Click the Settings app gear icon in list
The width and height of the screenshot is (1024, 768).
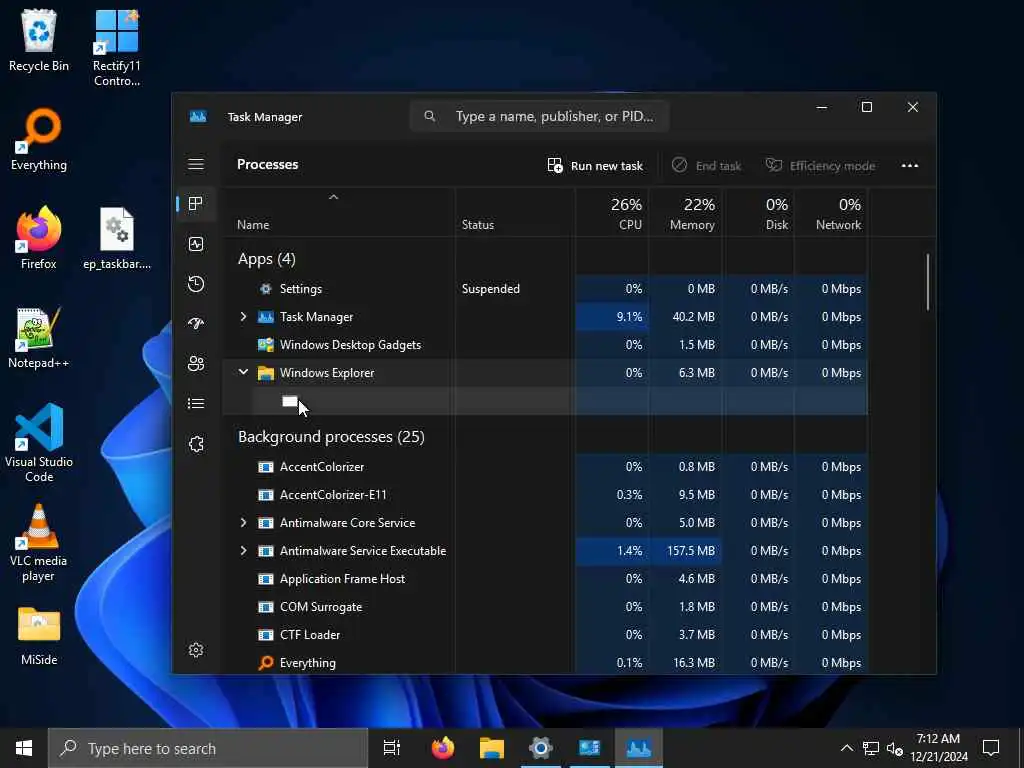click(x=266, y=289)
